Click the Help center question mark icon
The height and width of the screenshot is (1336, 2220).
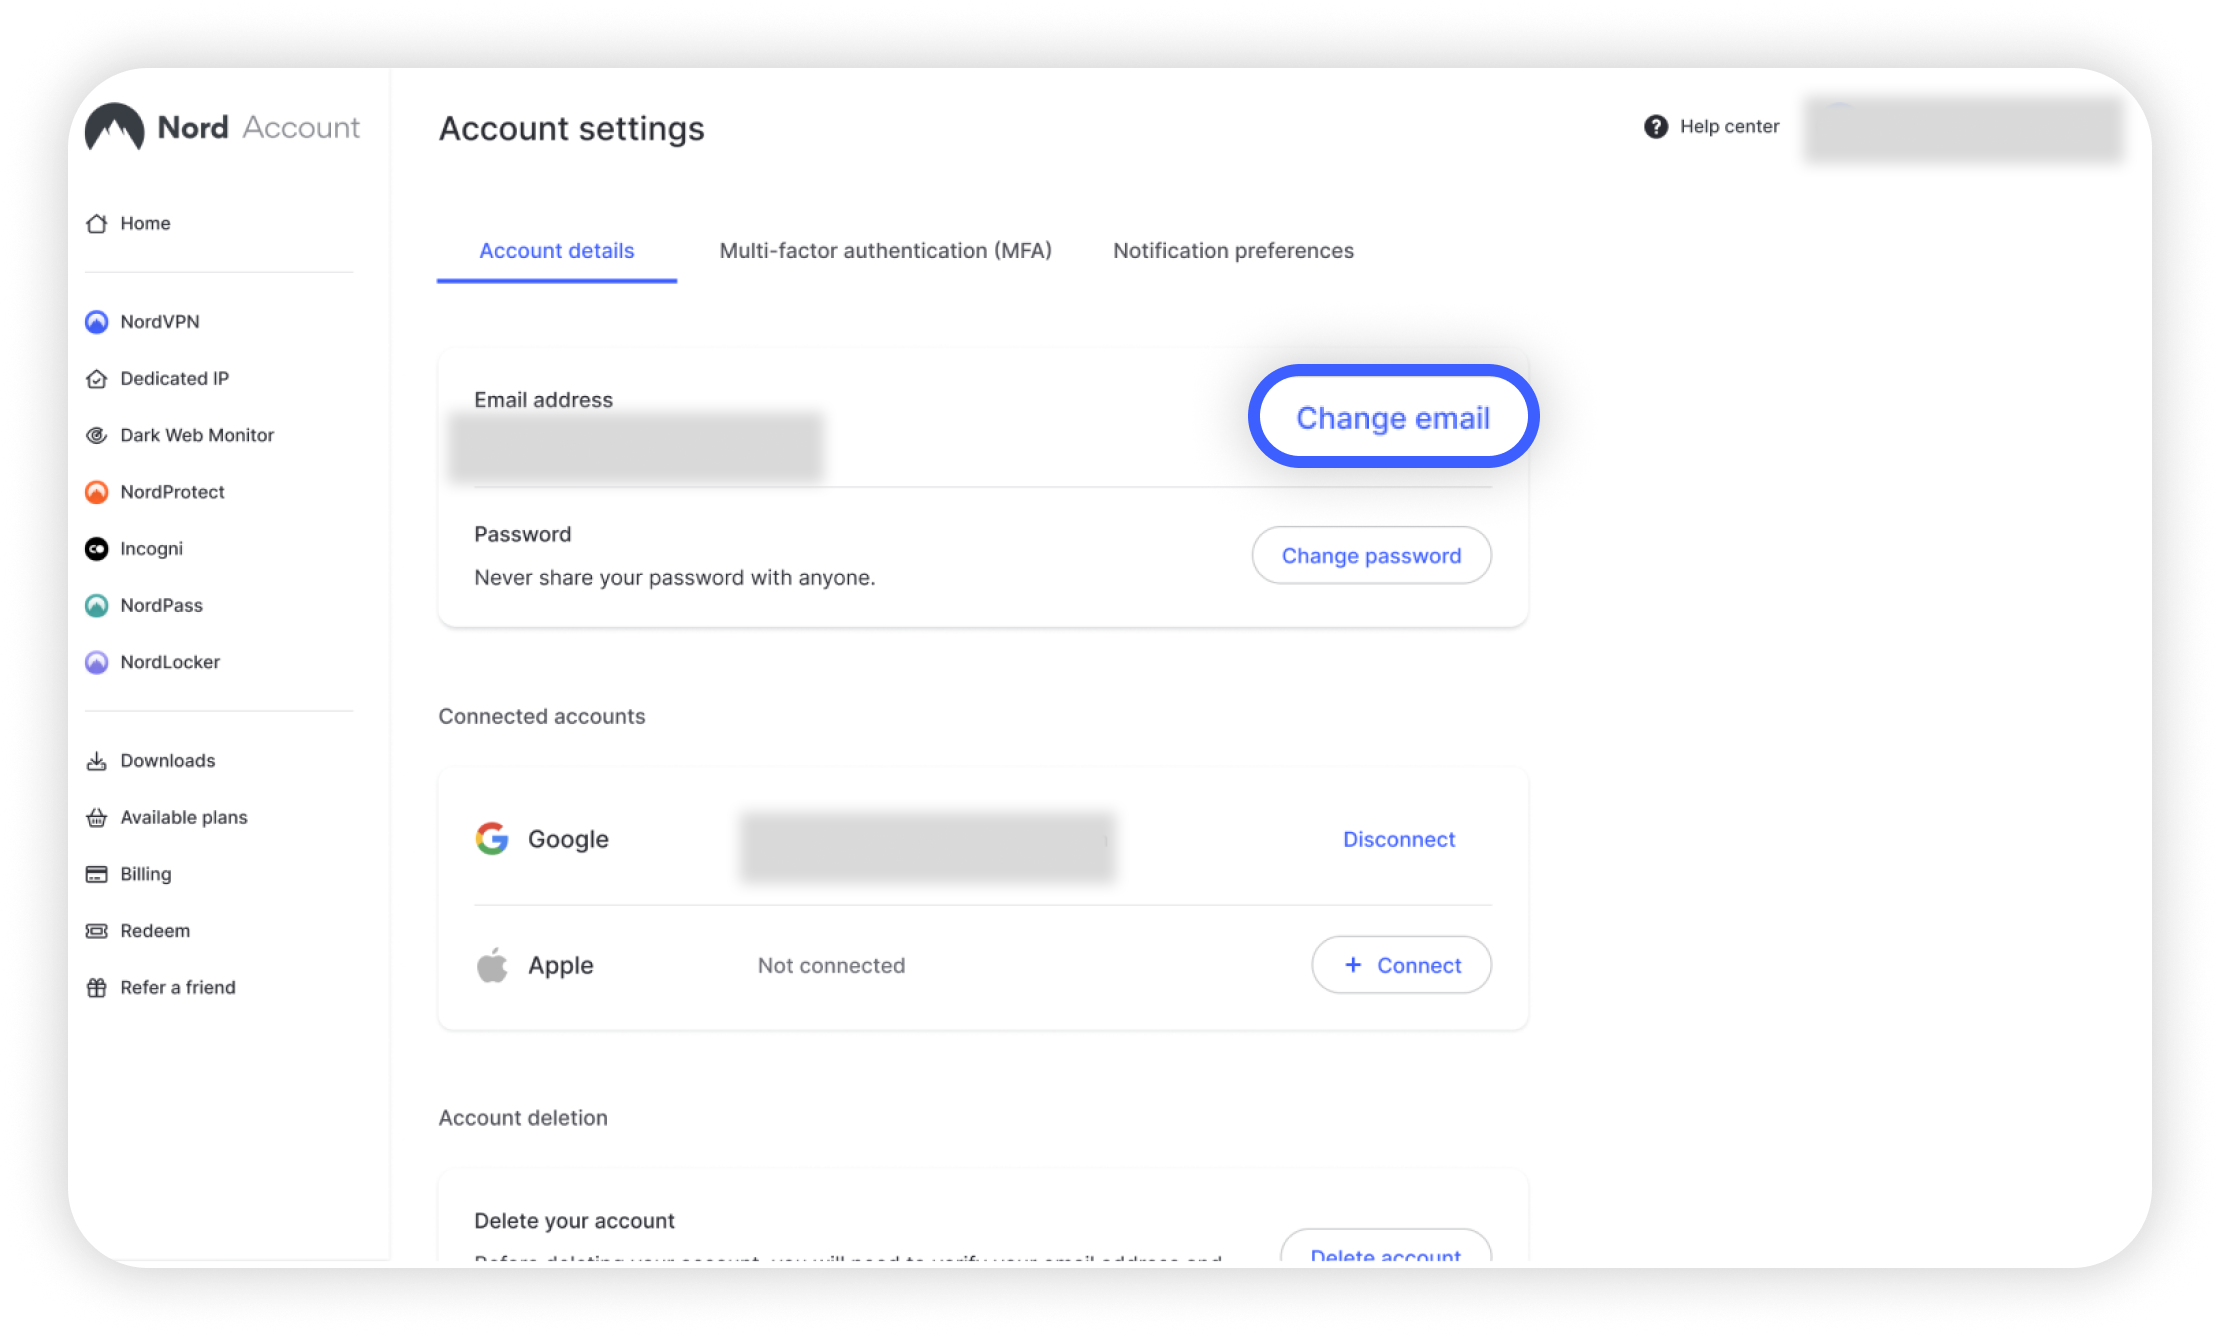click(1656, 127)
